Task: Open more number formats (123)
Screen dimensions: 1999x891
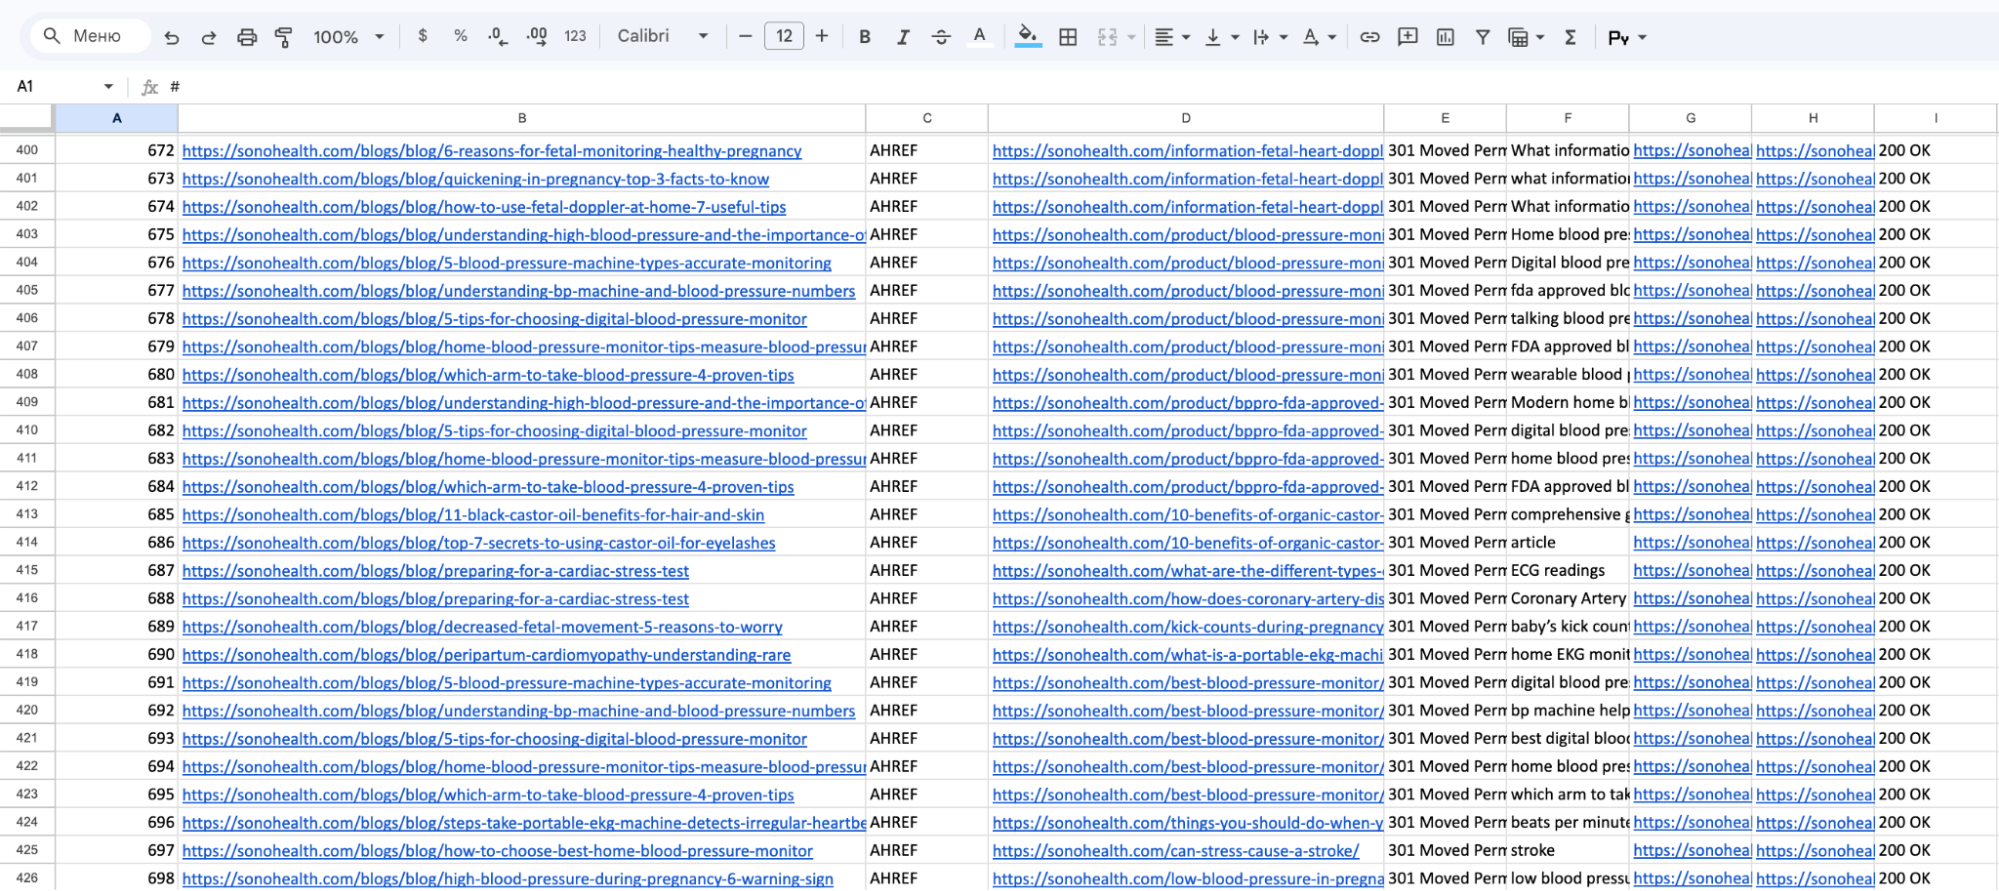Action: (x=575, y=36)
